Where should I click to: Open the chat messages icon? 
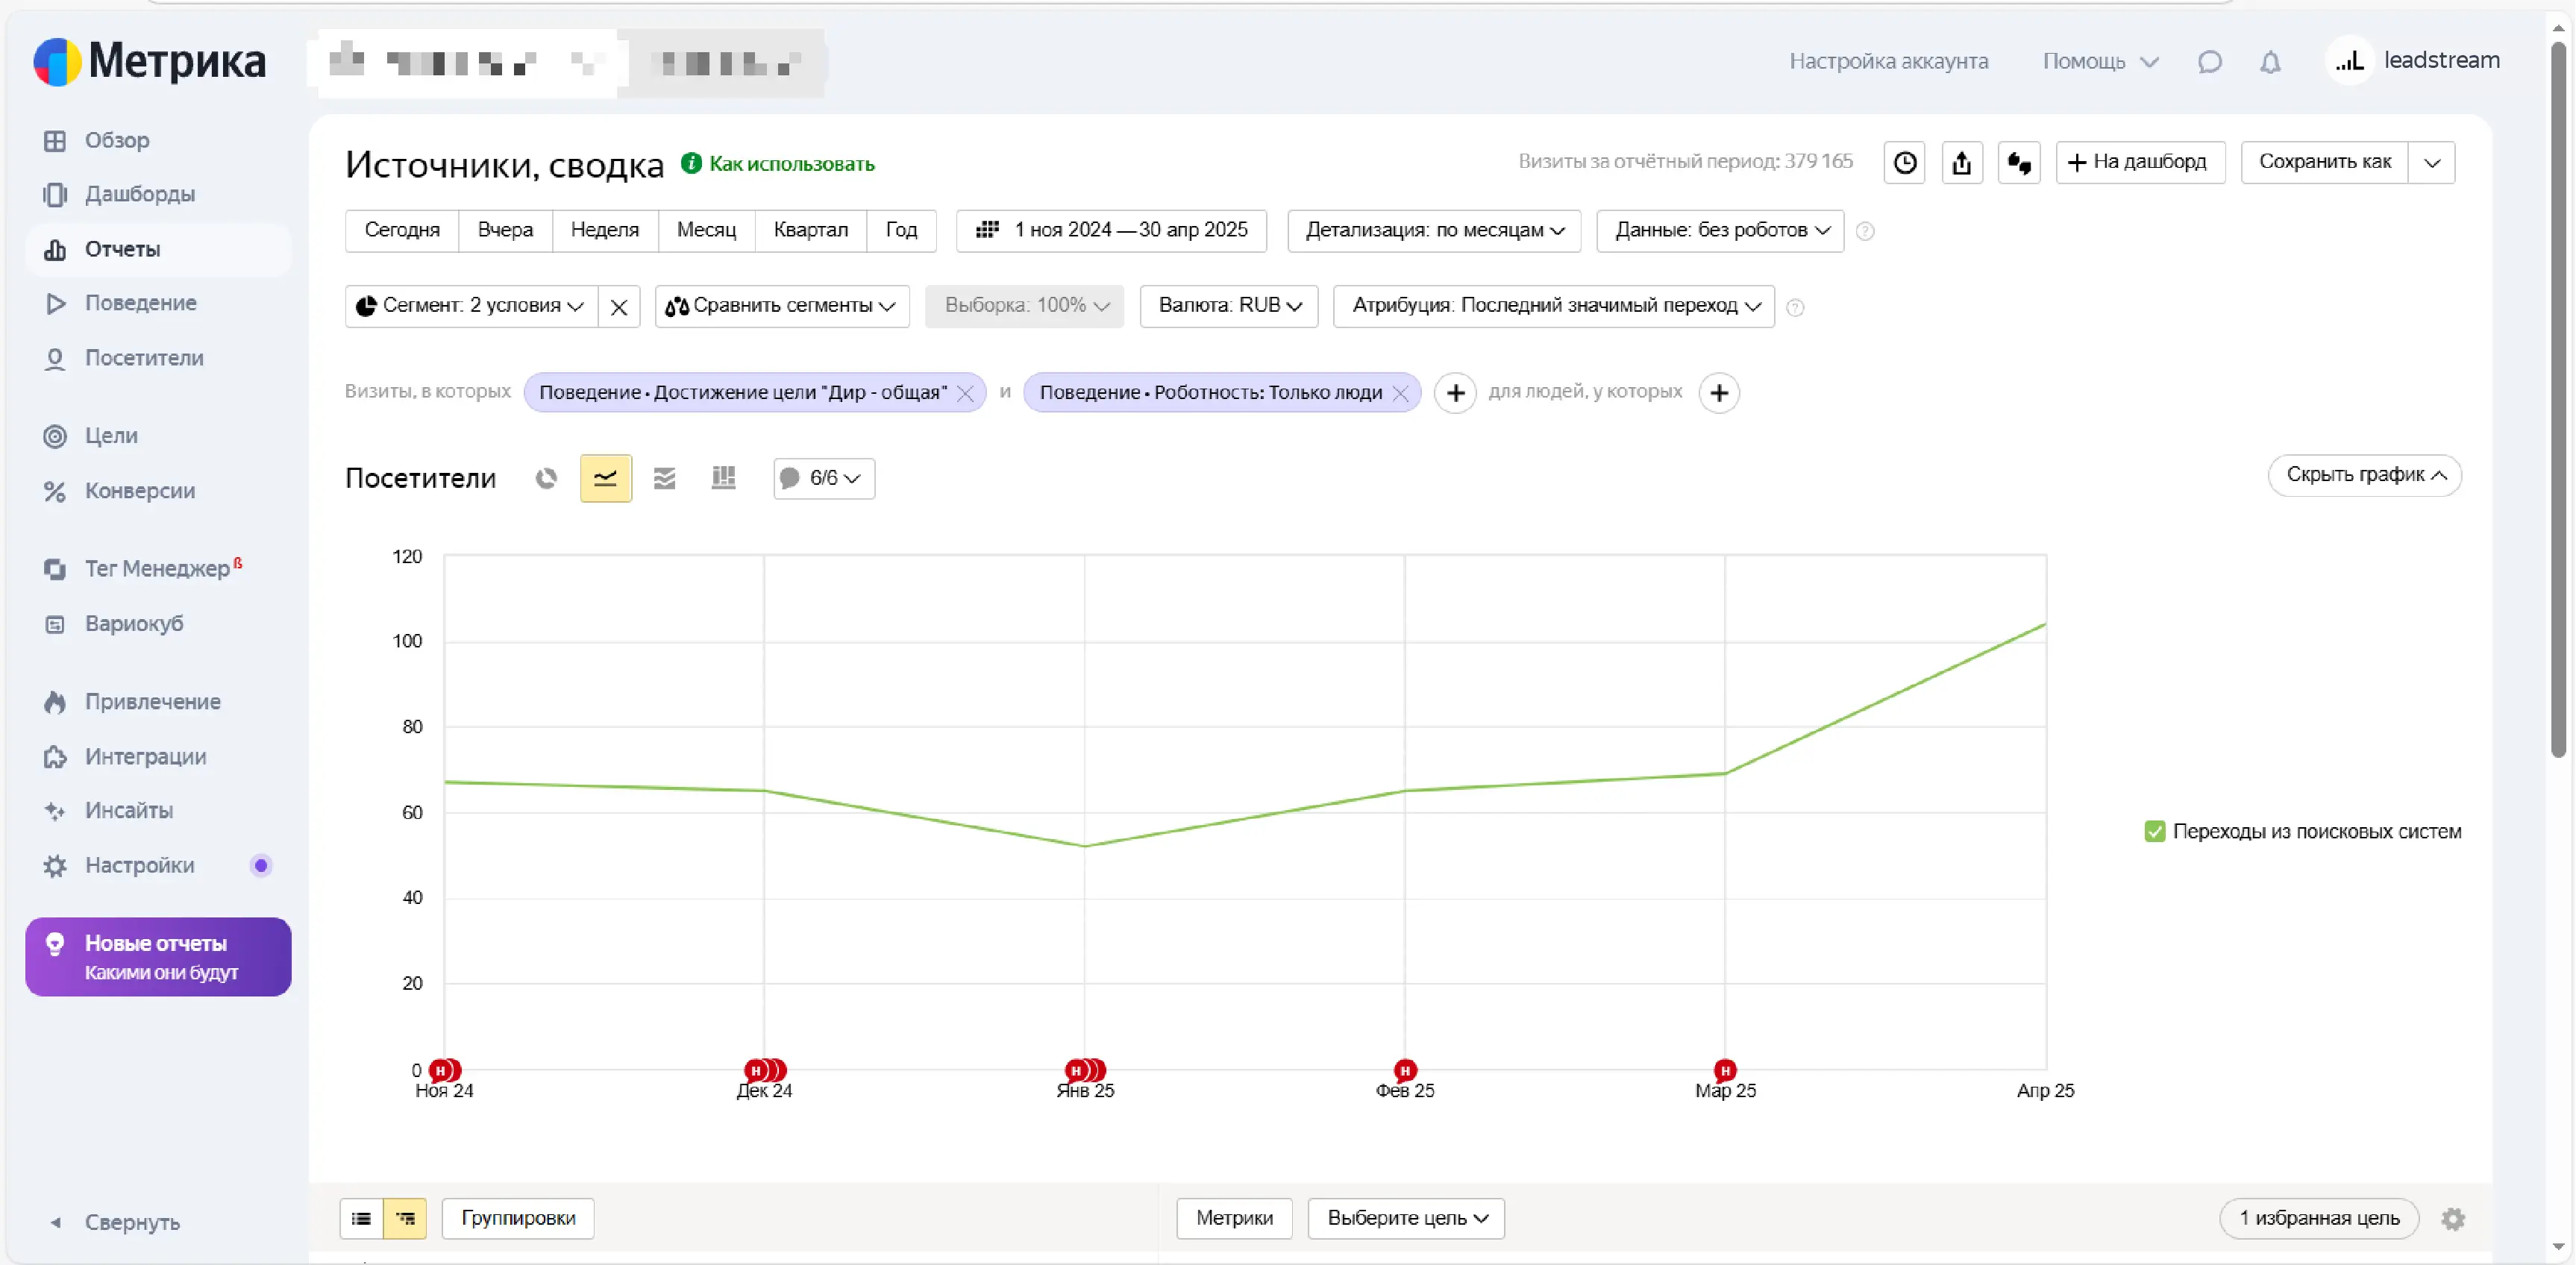click(2210, 62)
